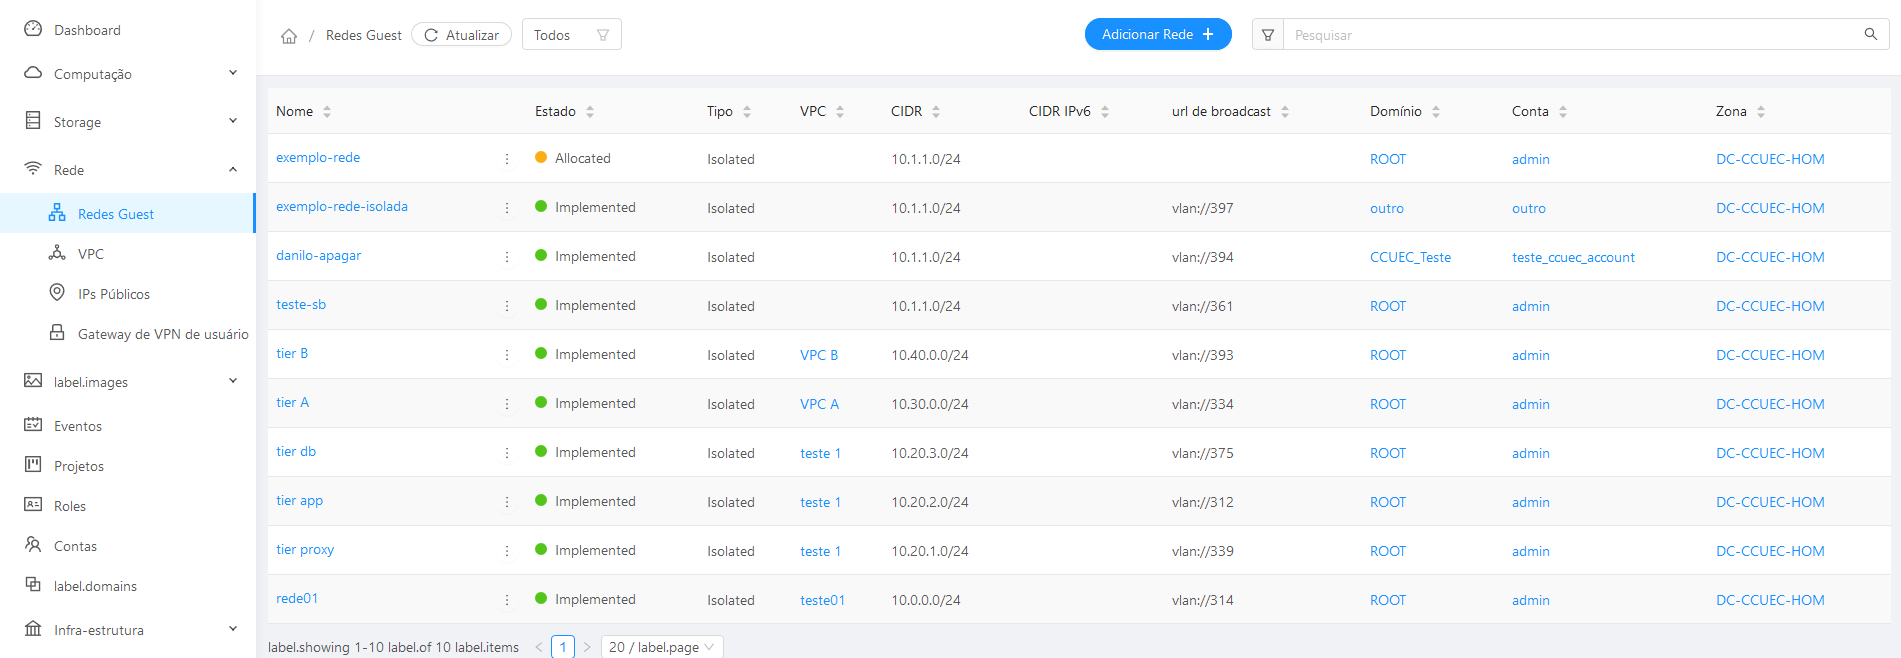Click the home breadcrumb icon

(289, 36)
